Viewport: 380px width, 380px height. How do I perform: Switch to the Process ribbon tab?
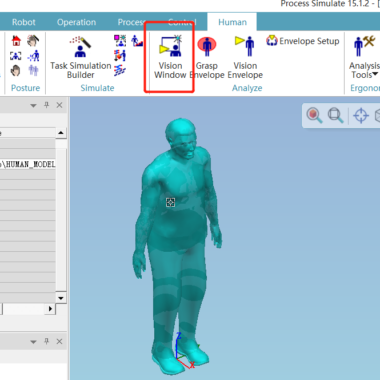131,22
